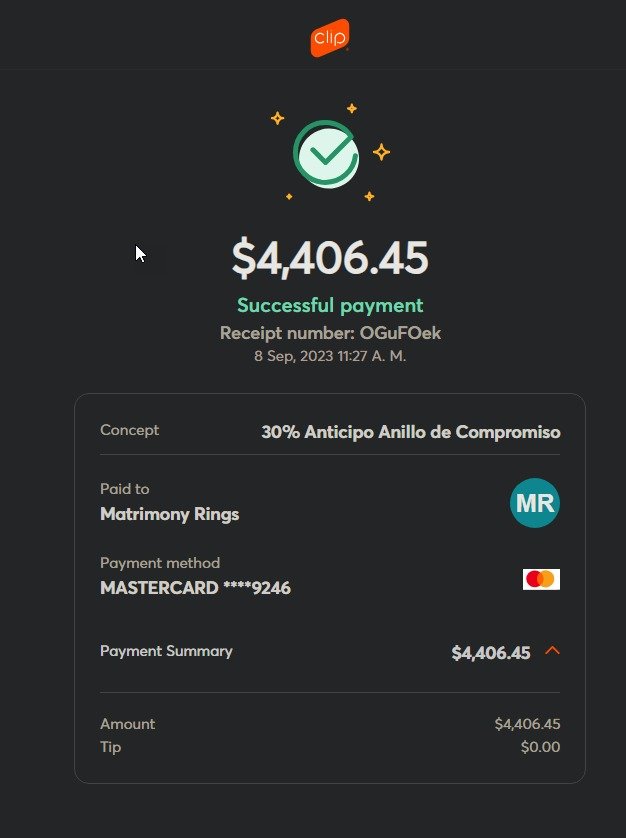Image resolution: width=626 pixels, height=838 pixels.
Task: Click the orange Clip logo
Action: click(330, 38)
